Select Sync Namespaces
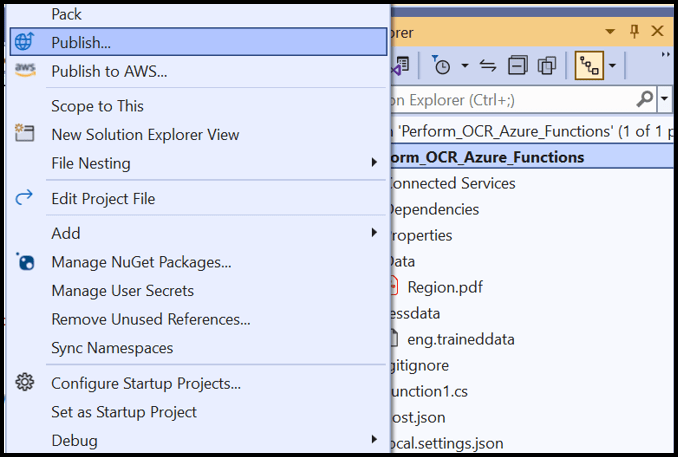The height and width of the screenshot is (457, 678). tap(198, 348)
